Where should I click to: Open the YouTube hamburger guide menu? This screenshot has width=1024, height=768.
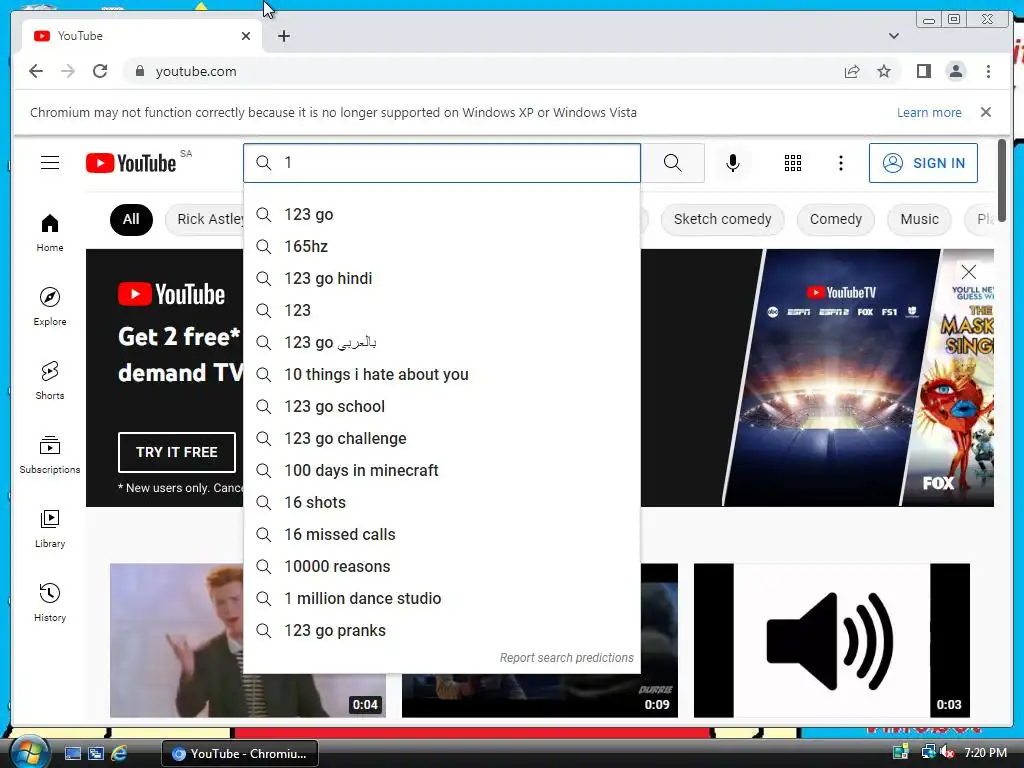click(50, 163)
